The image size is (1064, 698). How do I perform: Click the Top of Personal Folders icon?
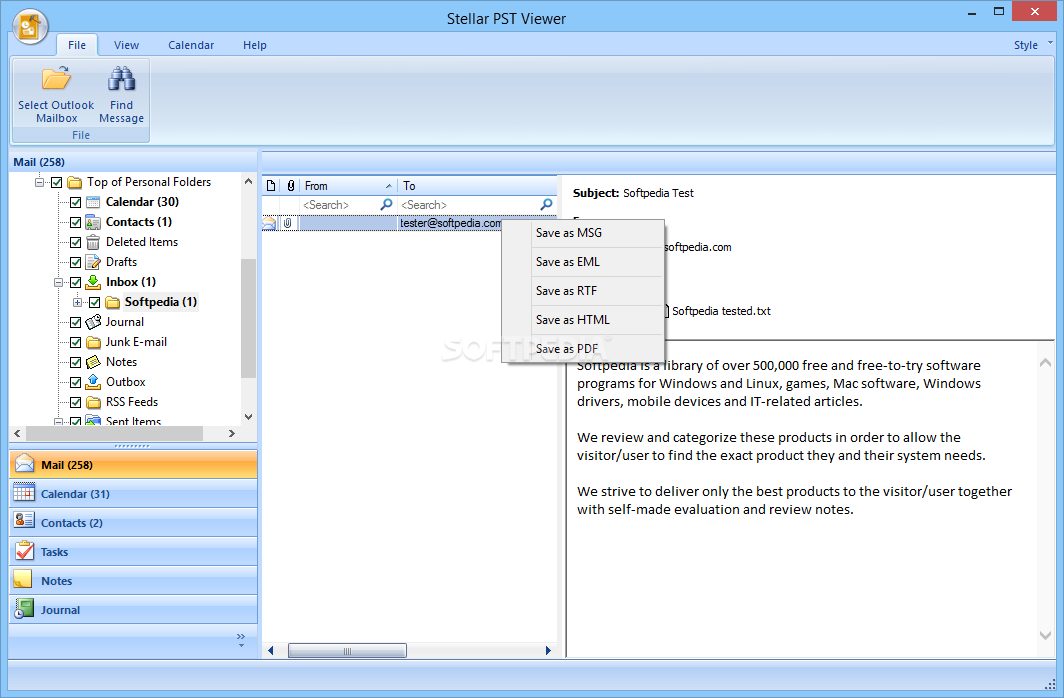75,182
